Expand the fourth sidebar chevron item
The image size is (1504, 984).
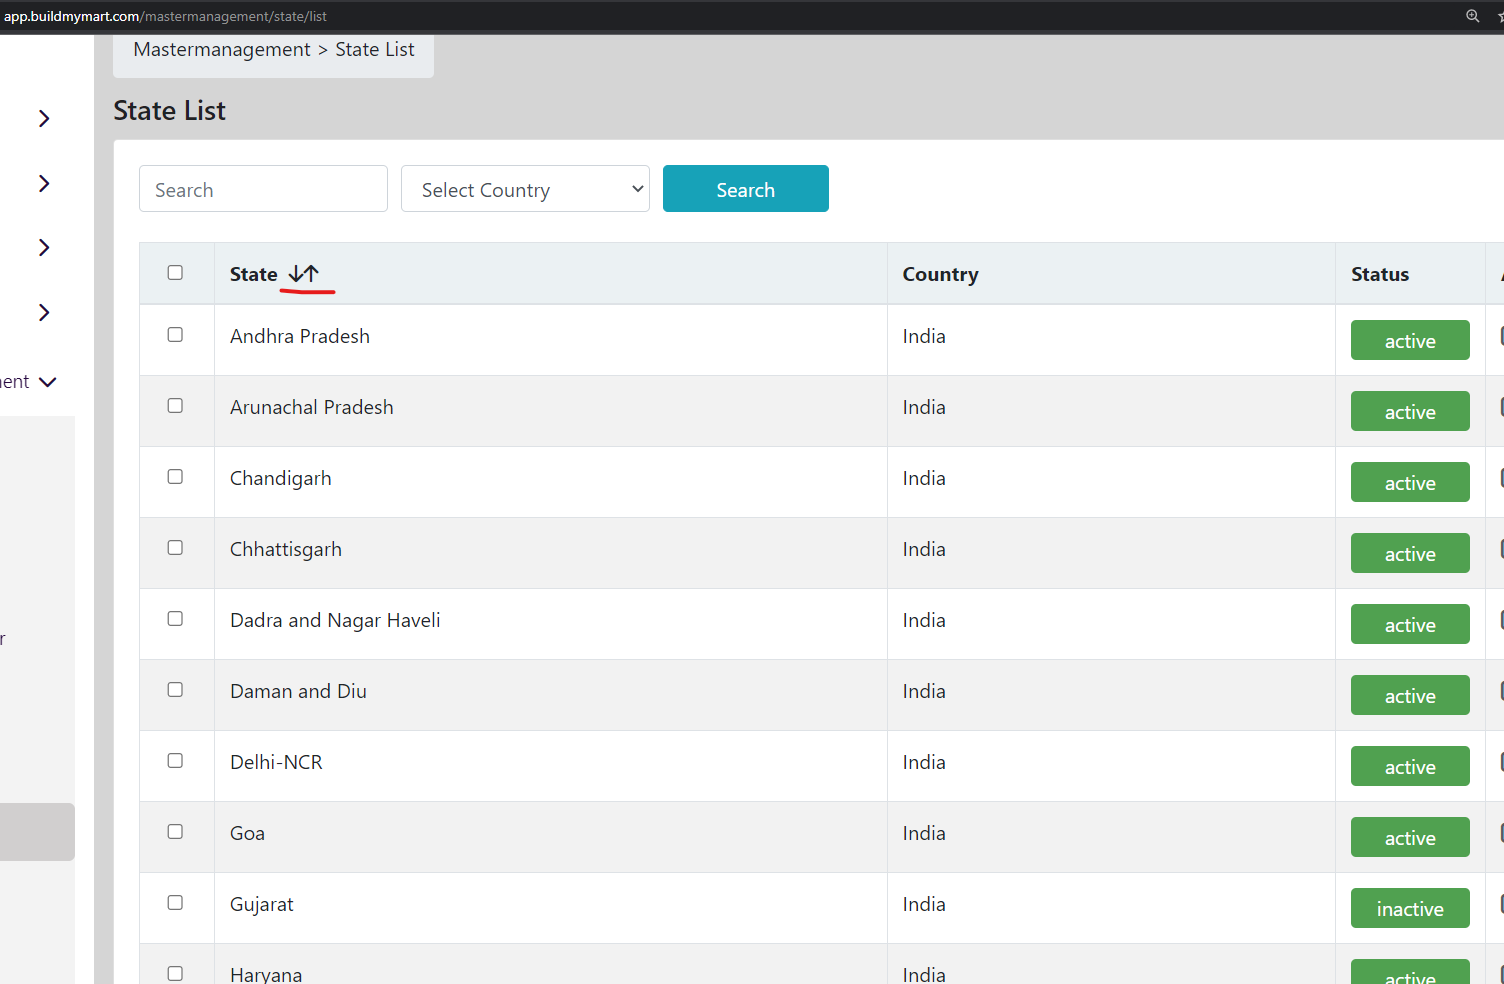pyautogui.click(x=44, y=312)
